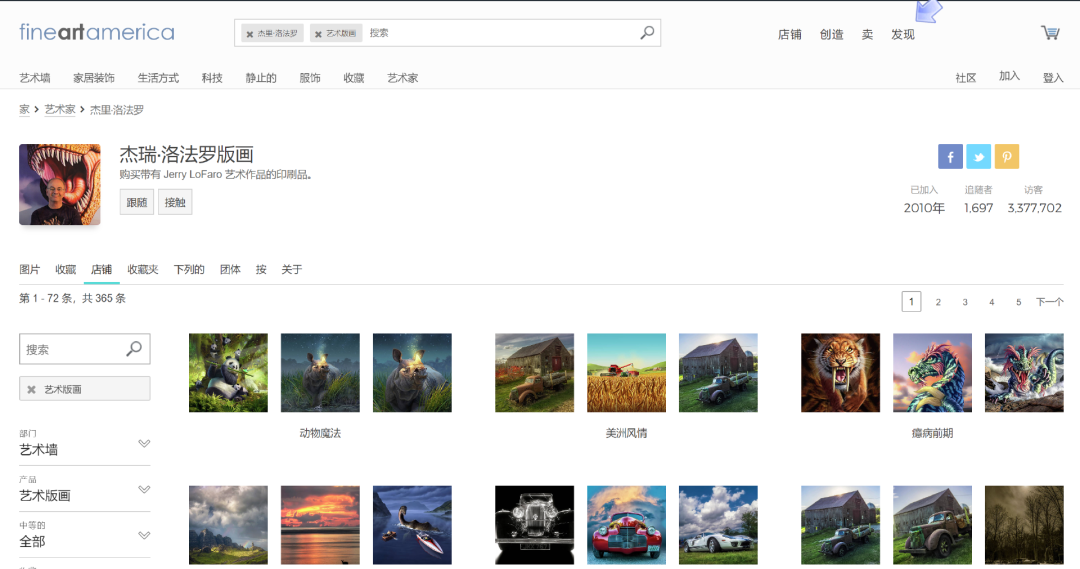Remove the 艺术版画 tag in top search bar
This screenshot has width=1080, height=569.
(x=318, y=34)
